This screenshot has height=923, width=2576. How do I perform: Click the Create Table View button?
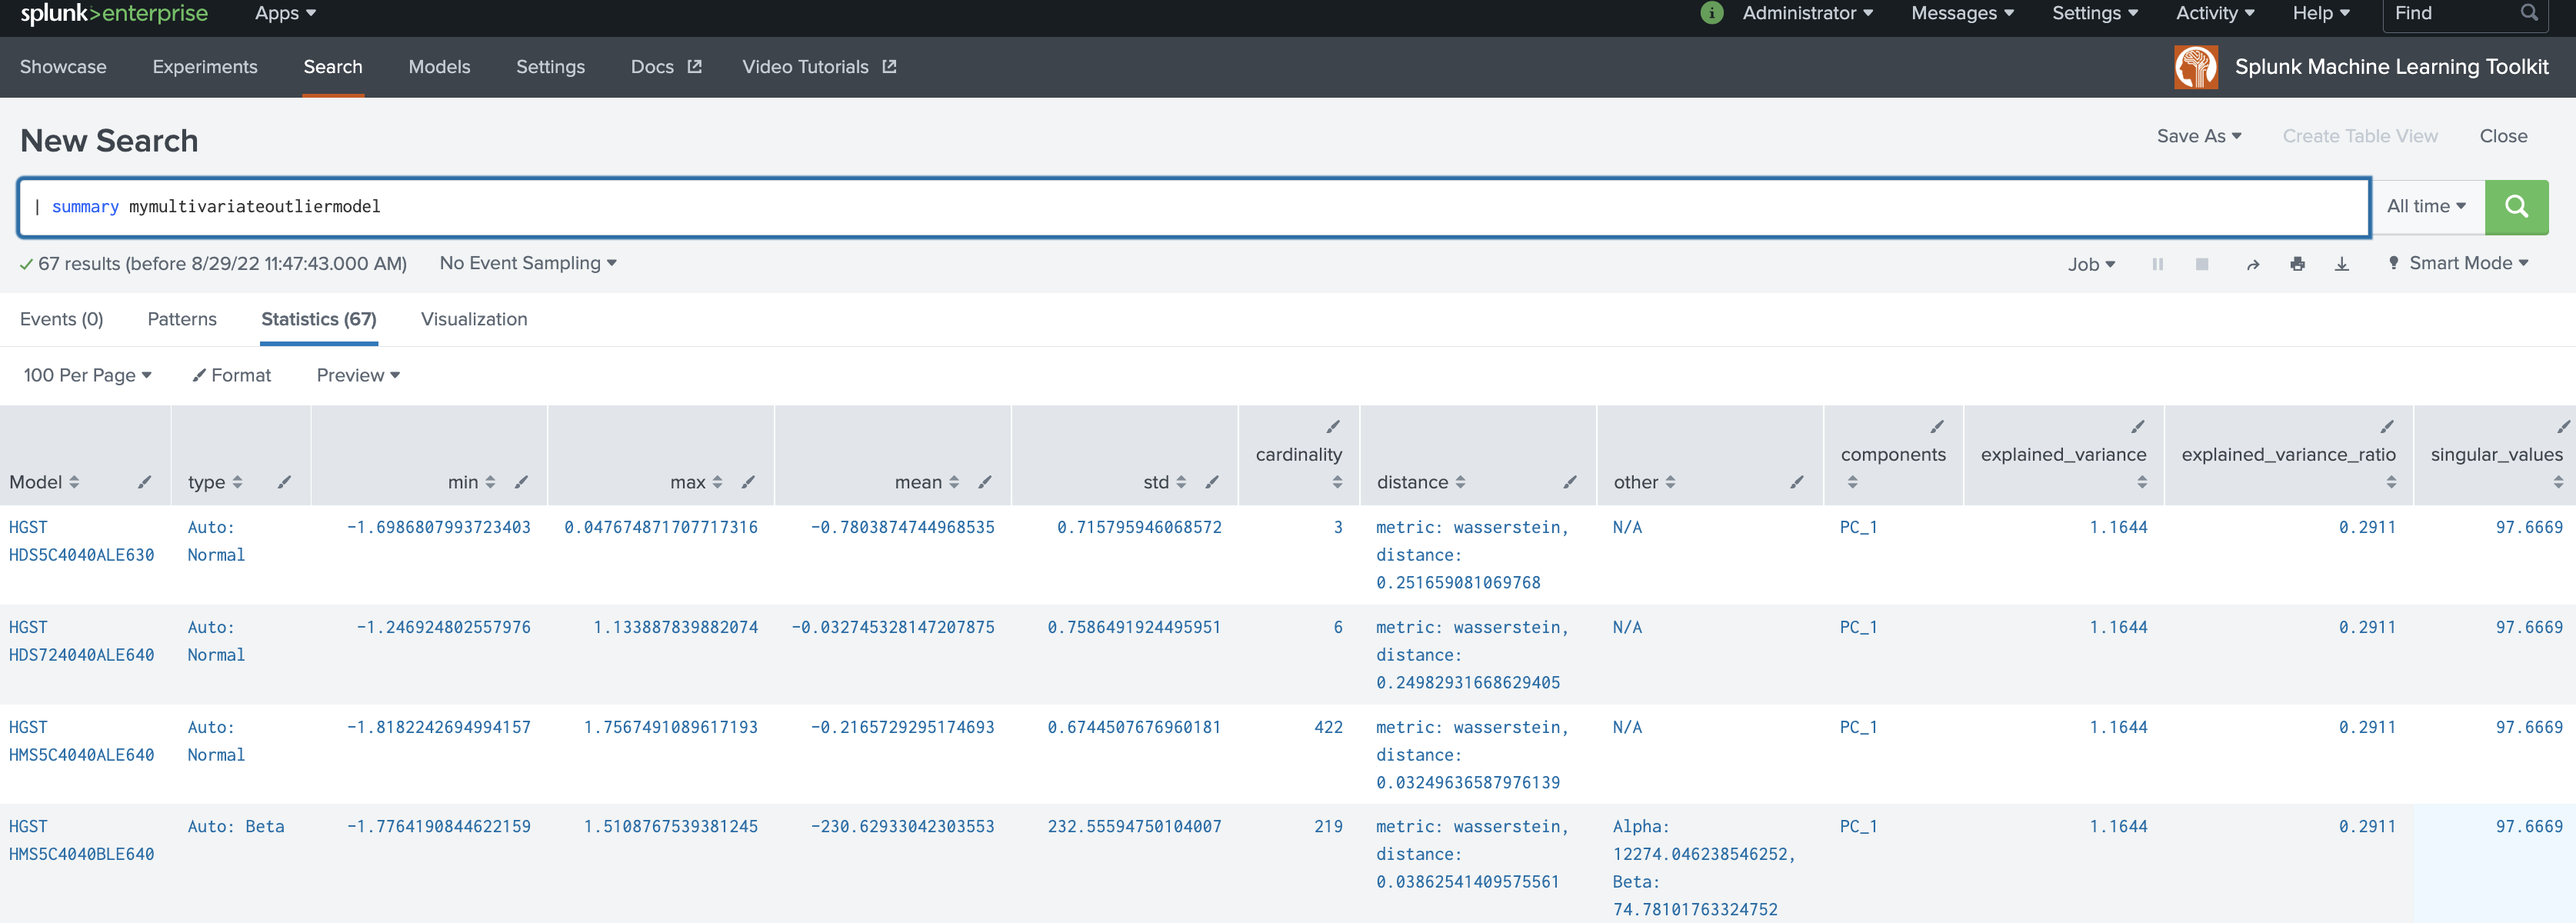click(x=2360, y=136)
